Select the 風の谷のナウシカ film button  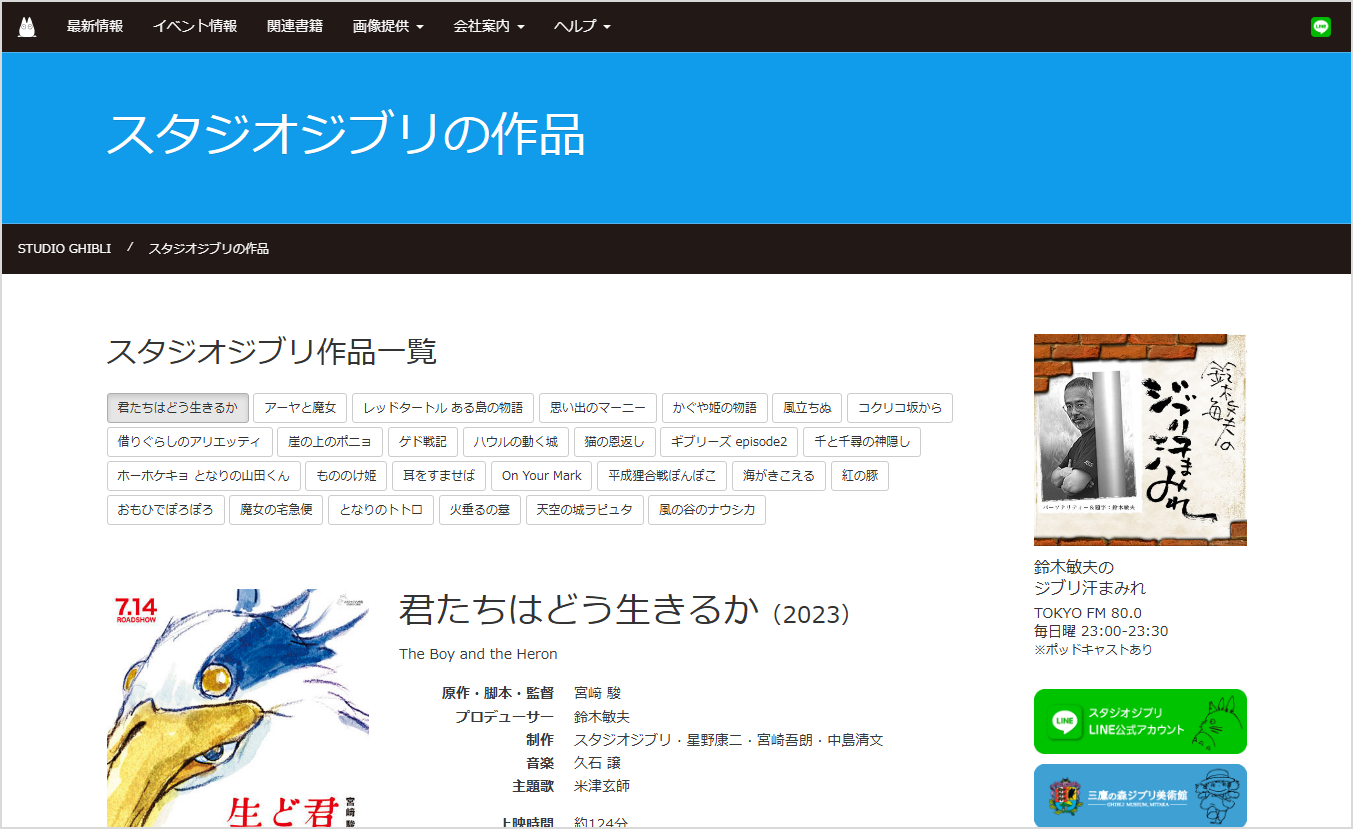point(707,510)
